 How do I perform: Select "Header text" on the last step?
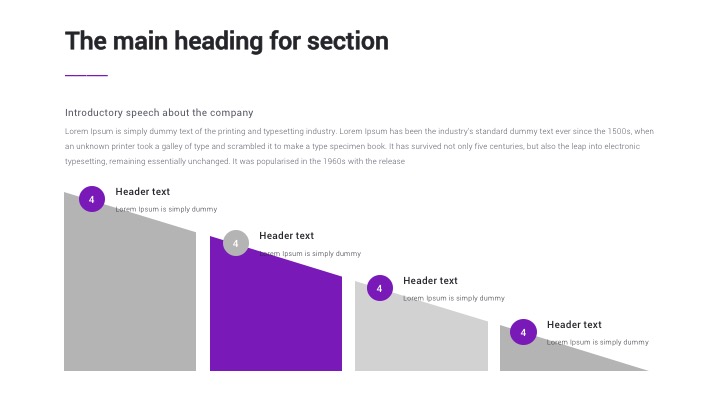[575, 324]
